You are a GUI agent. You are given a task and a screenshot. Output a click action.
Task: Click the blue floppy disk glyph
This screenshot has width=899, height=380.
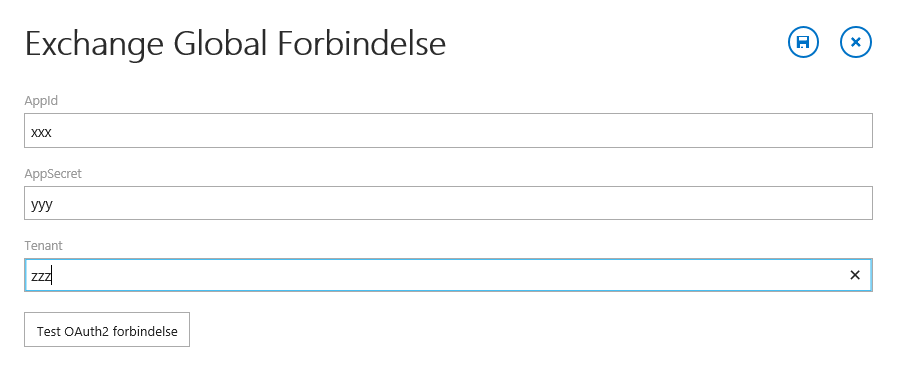(803, 42)
